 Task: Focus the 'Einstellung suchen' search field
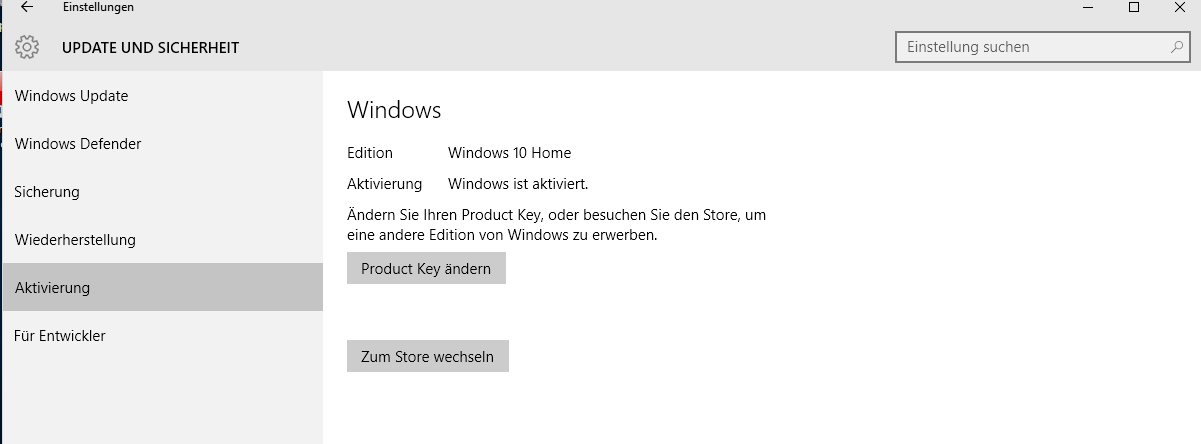(x=1043, y=47)
